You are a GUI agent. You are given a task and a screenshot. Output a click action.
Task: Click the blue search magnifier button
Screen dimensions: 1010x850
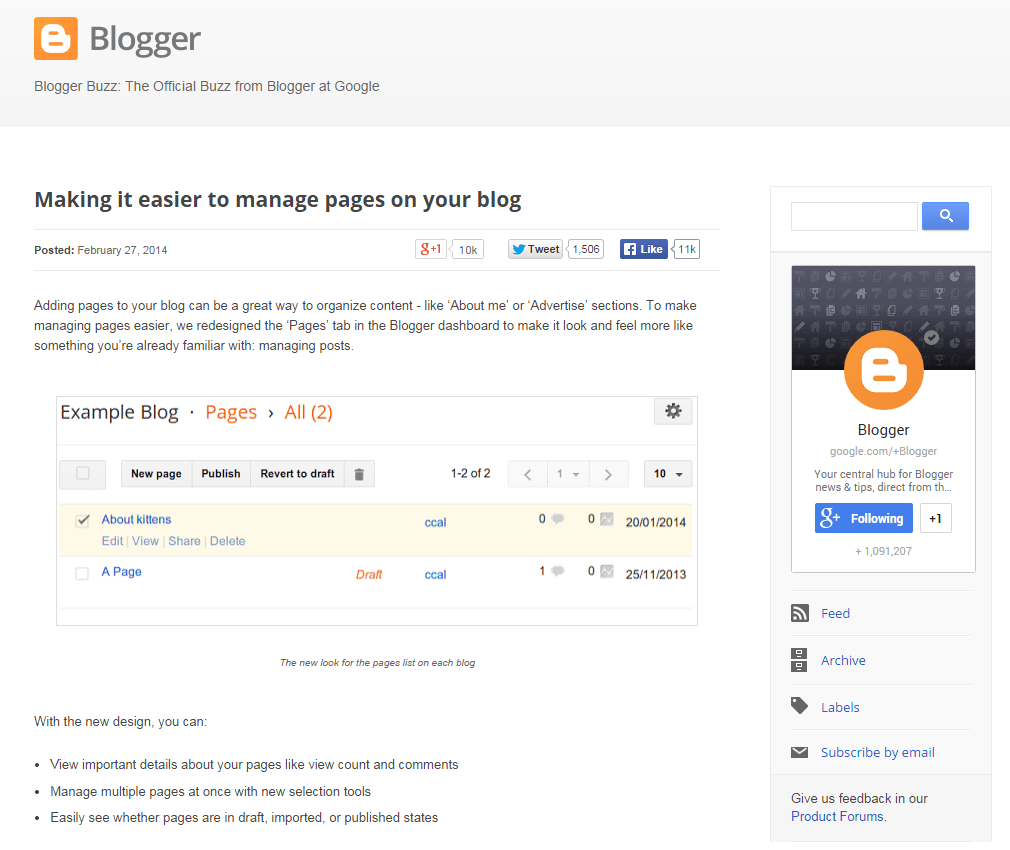(x=945, y=216)
